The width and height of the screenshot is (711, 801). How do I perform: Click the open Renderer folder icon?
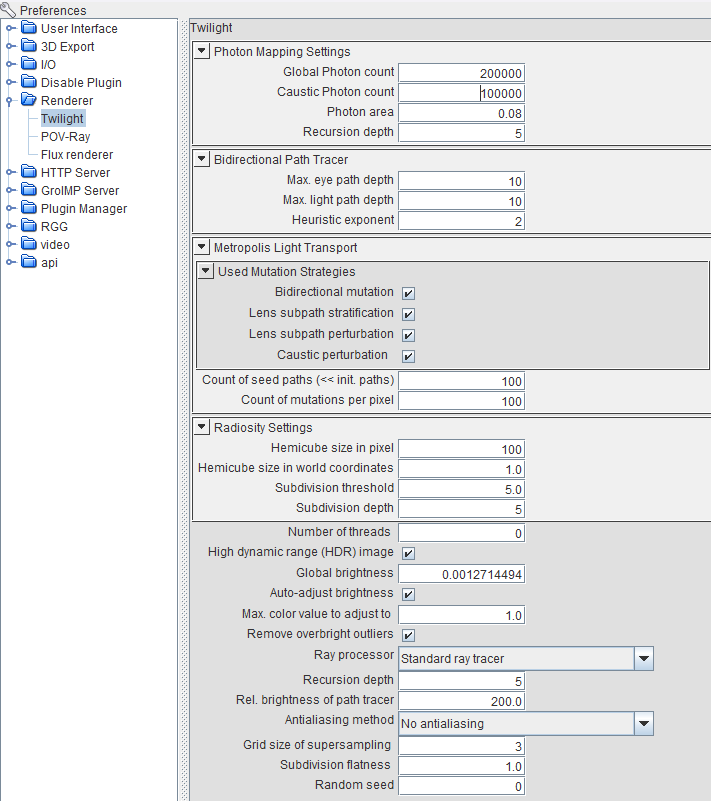click(29, 100)
